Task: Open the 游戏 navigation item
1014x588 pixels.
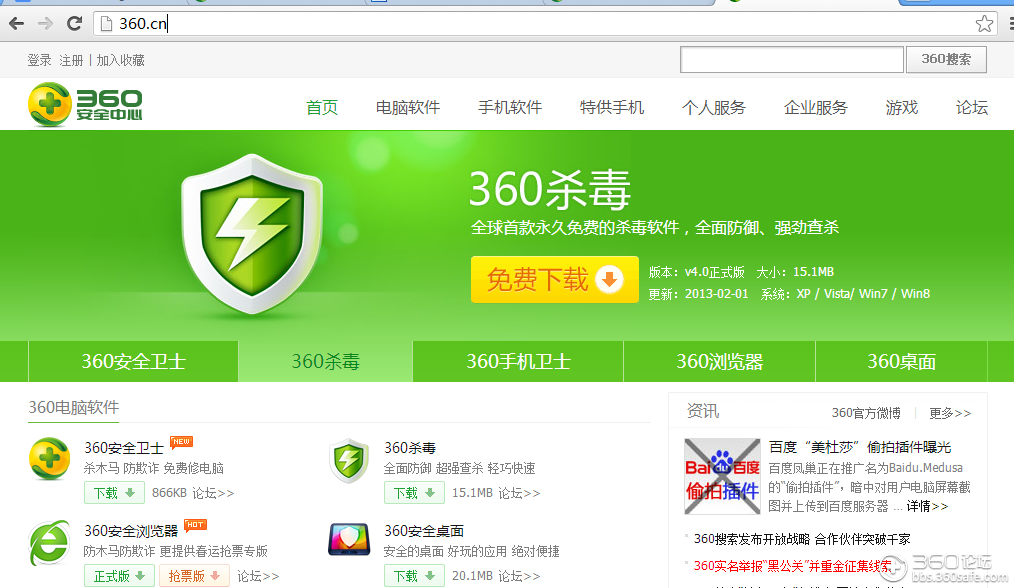Action: pyautogui.click(x=901, y=107)
